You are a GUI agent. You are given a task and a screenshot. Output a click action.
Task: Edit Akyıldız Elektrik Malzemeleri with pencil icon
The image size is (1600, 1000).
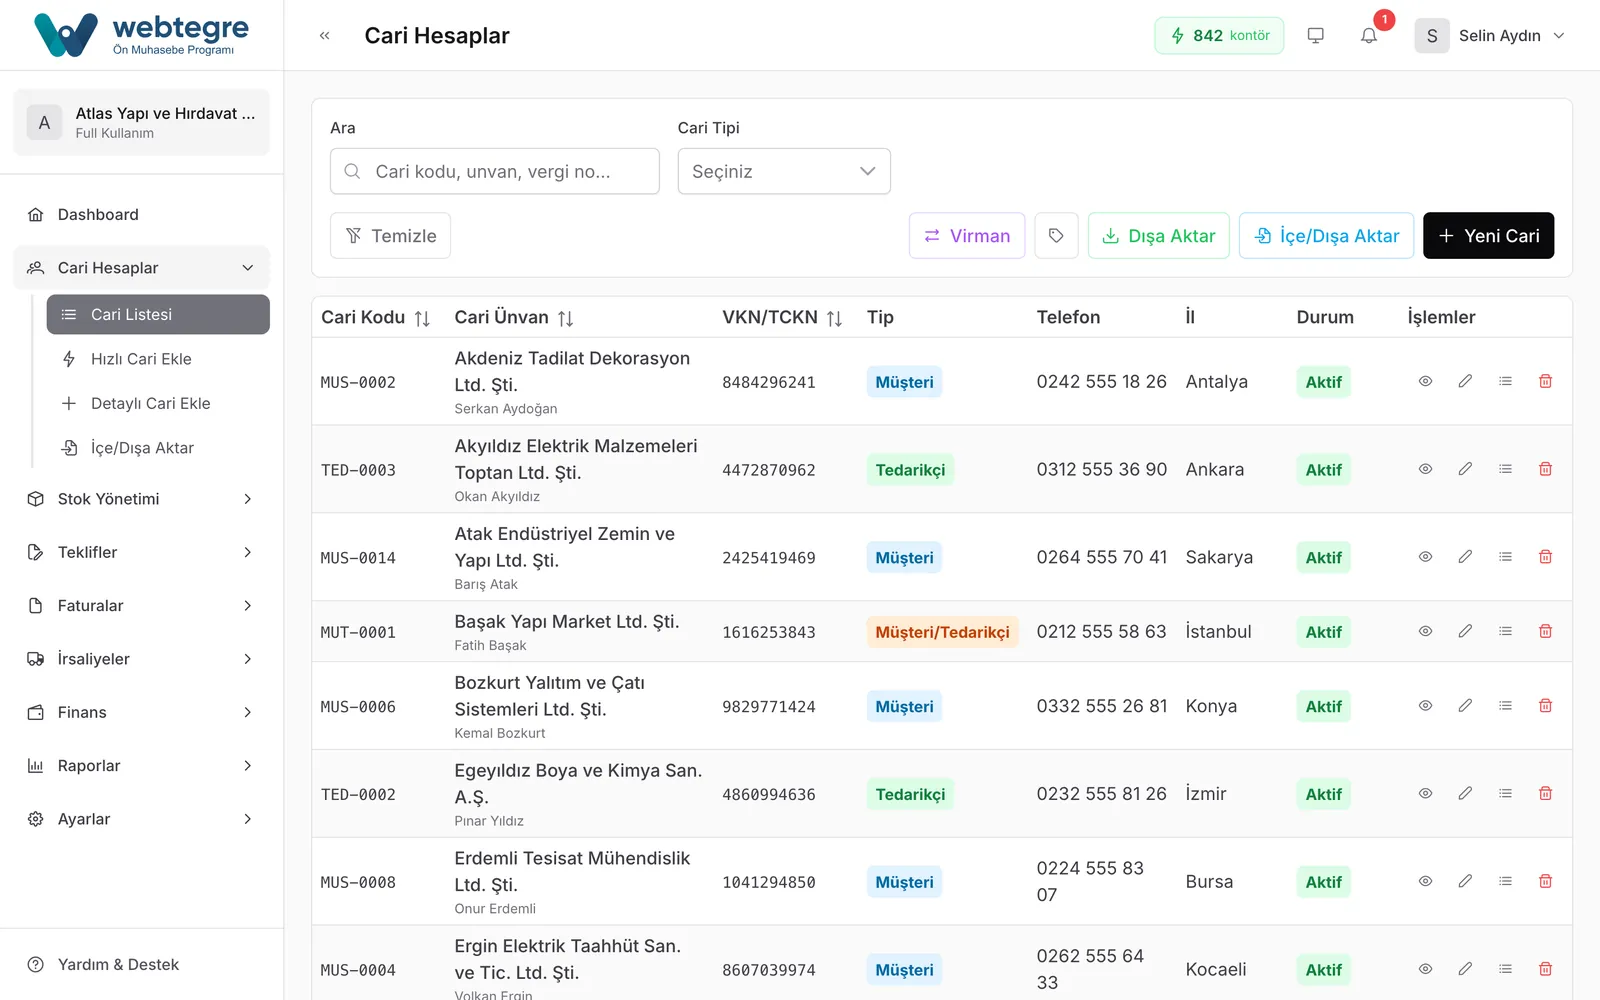coord(1465,469)
